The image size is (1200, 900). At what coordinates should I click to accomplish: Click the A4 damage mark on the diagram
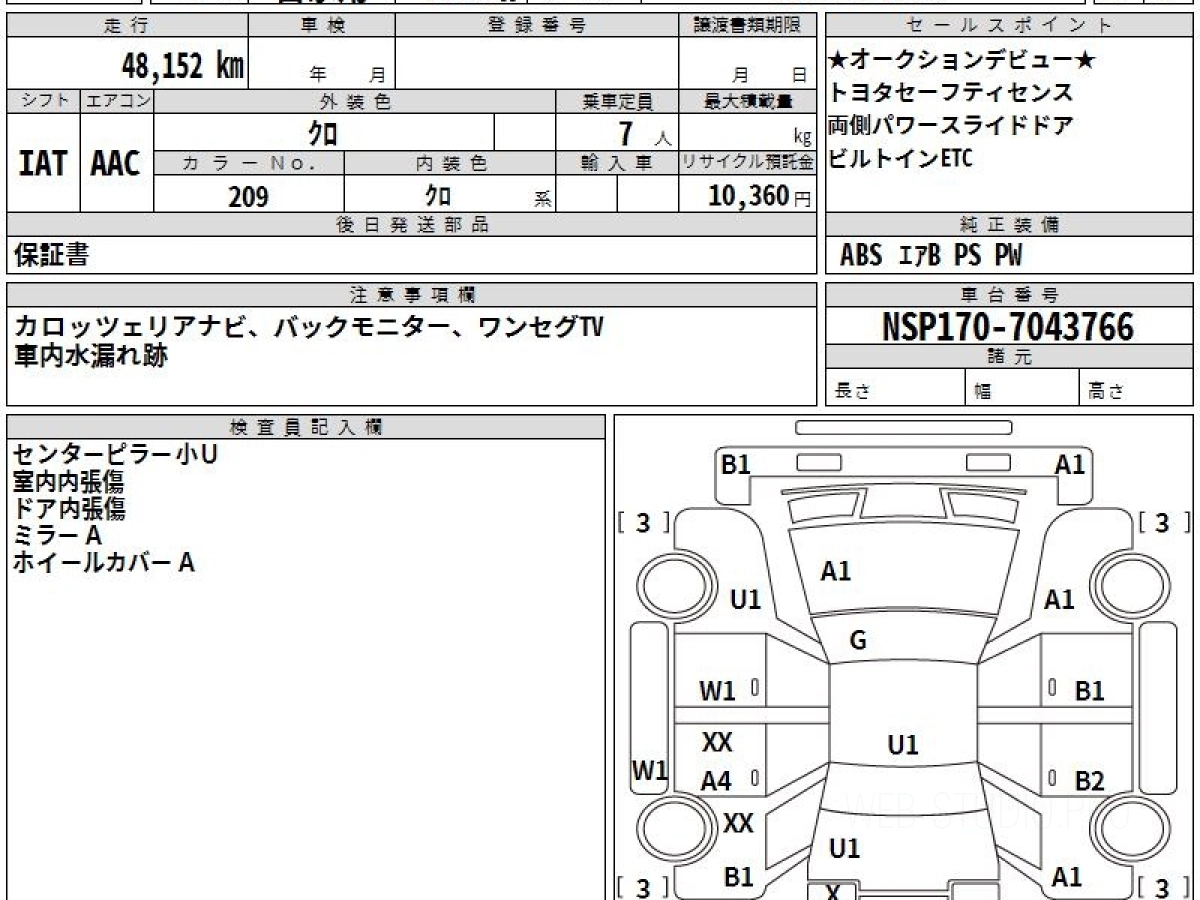click(715, 782)
